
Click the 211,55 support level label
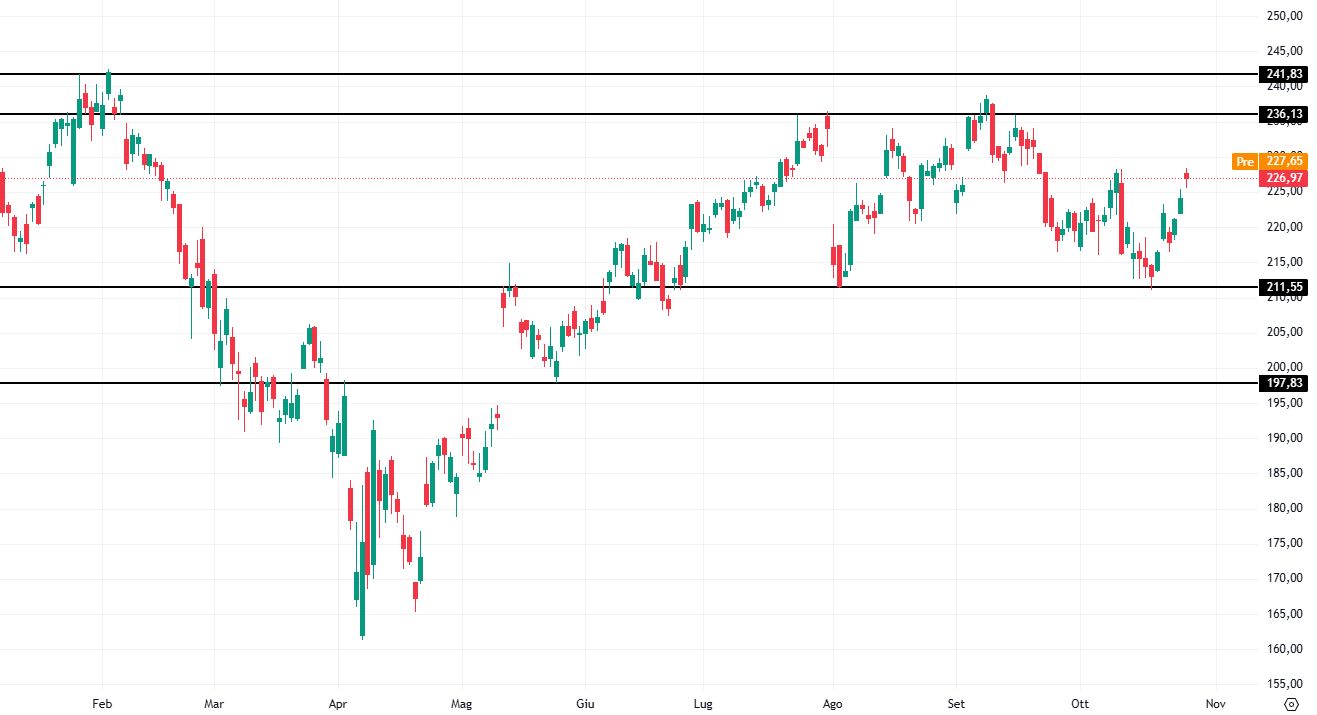point(1284,288)
